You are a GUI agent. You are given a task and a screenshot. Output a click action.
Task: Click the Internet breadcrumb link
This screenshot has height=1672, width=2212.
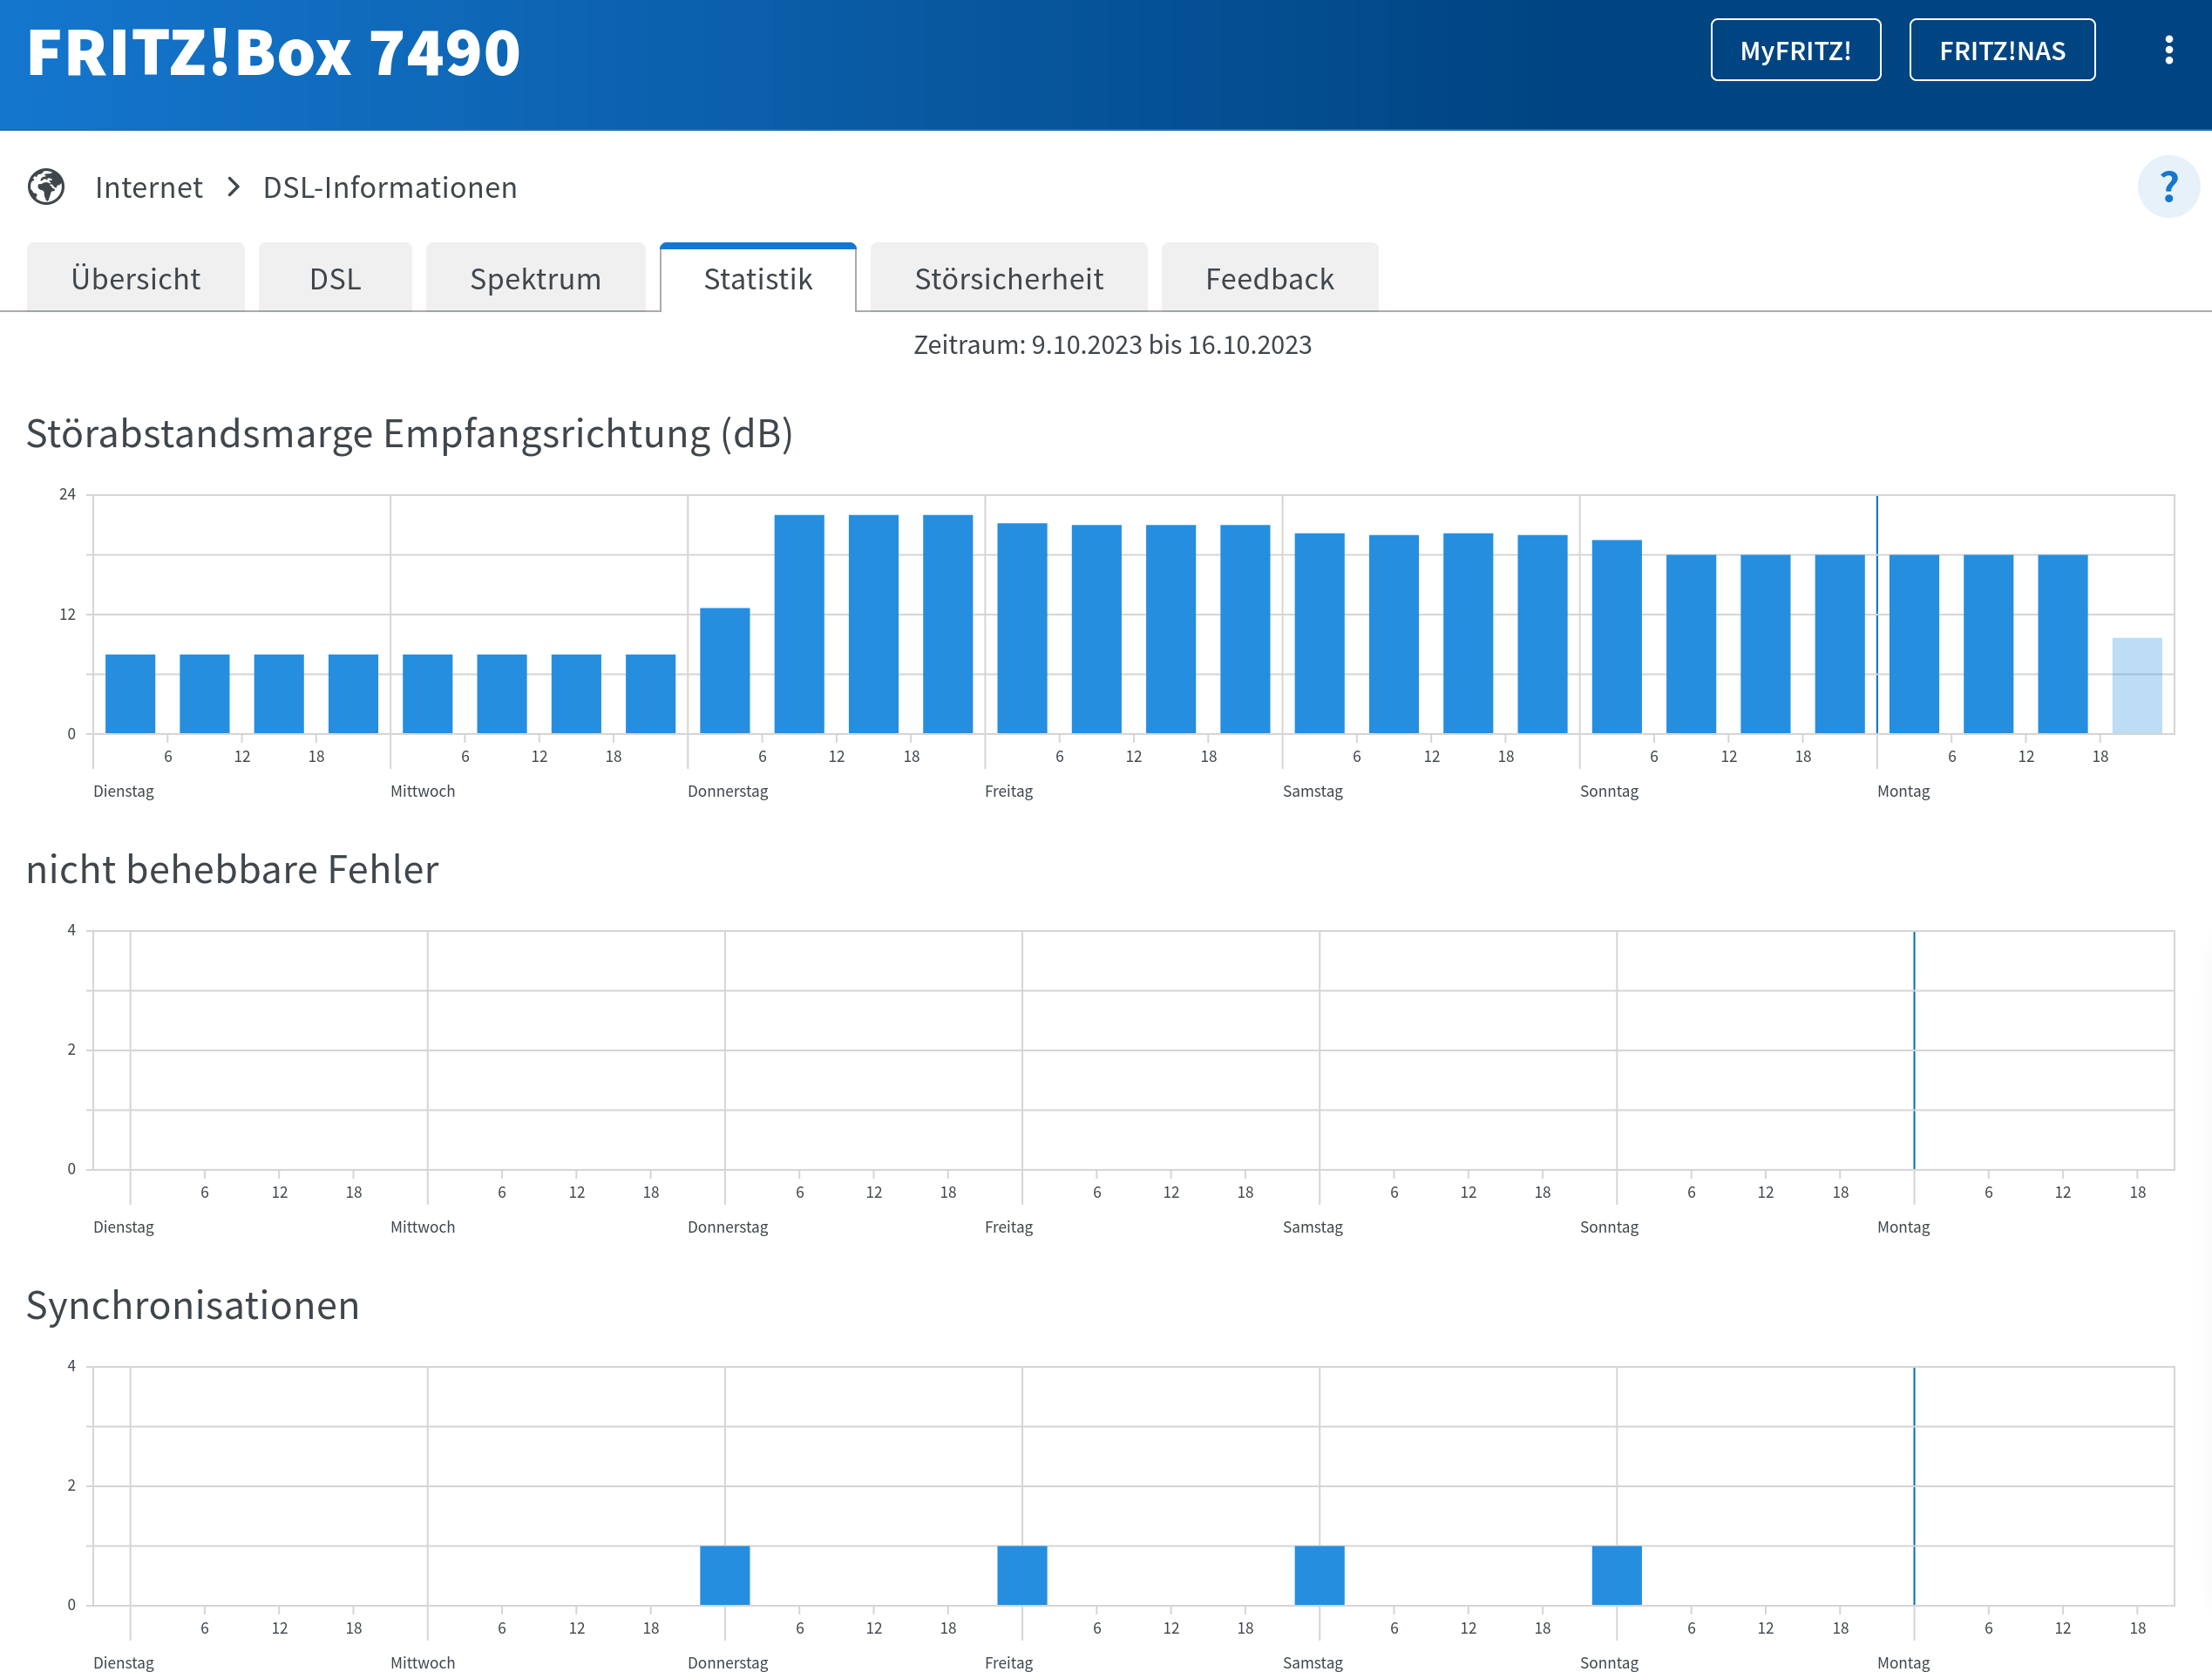(148, 187)
